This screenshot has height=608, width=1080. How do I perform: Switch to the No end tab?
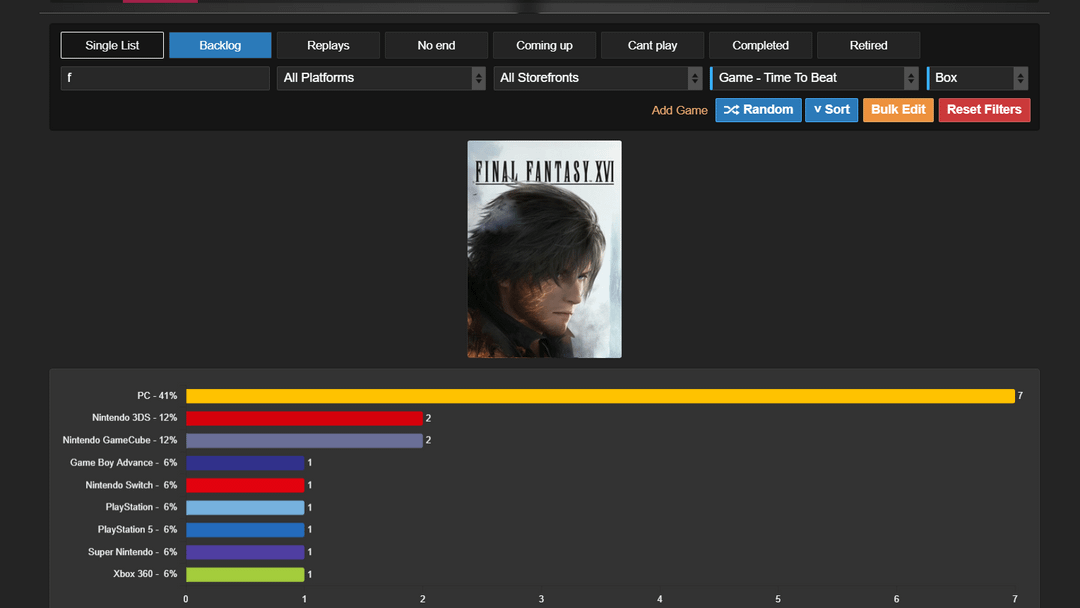[436, 45]
